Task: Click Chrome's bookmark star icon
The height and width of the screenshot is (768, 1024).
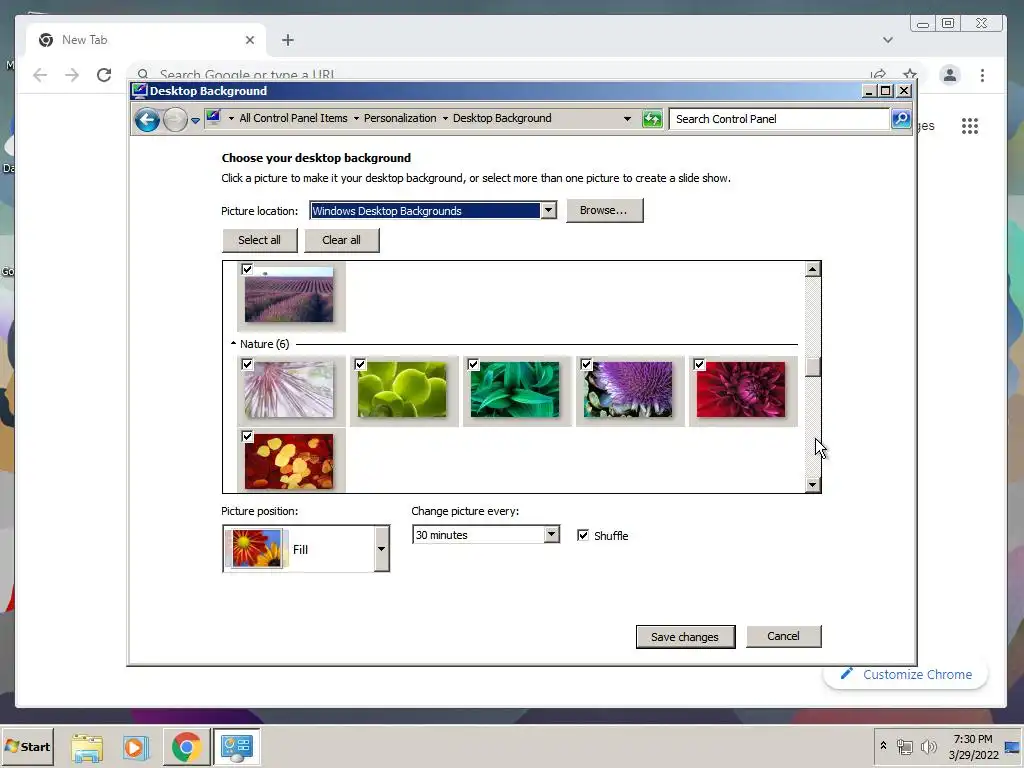Action: click(910, 74)
